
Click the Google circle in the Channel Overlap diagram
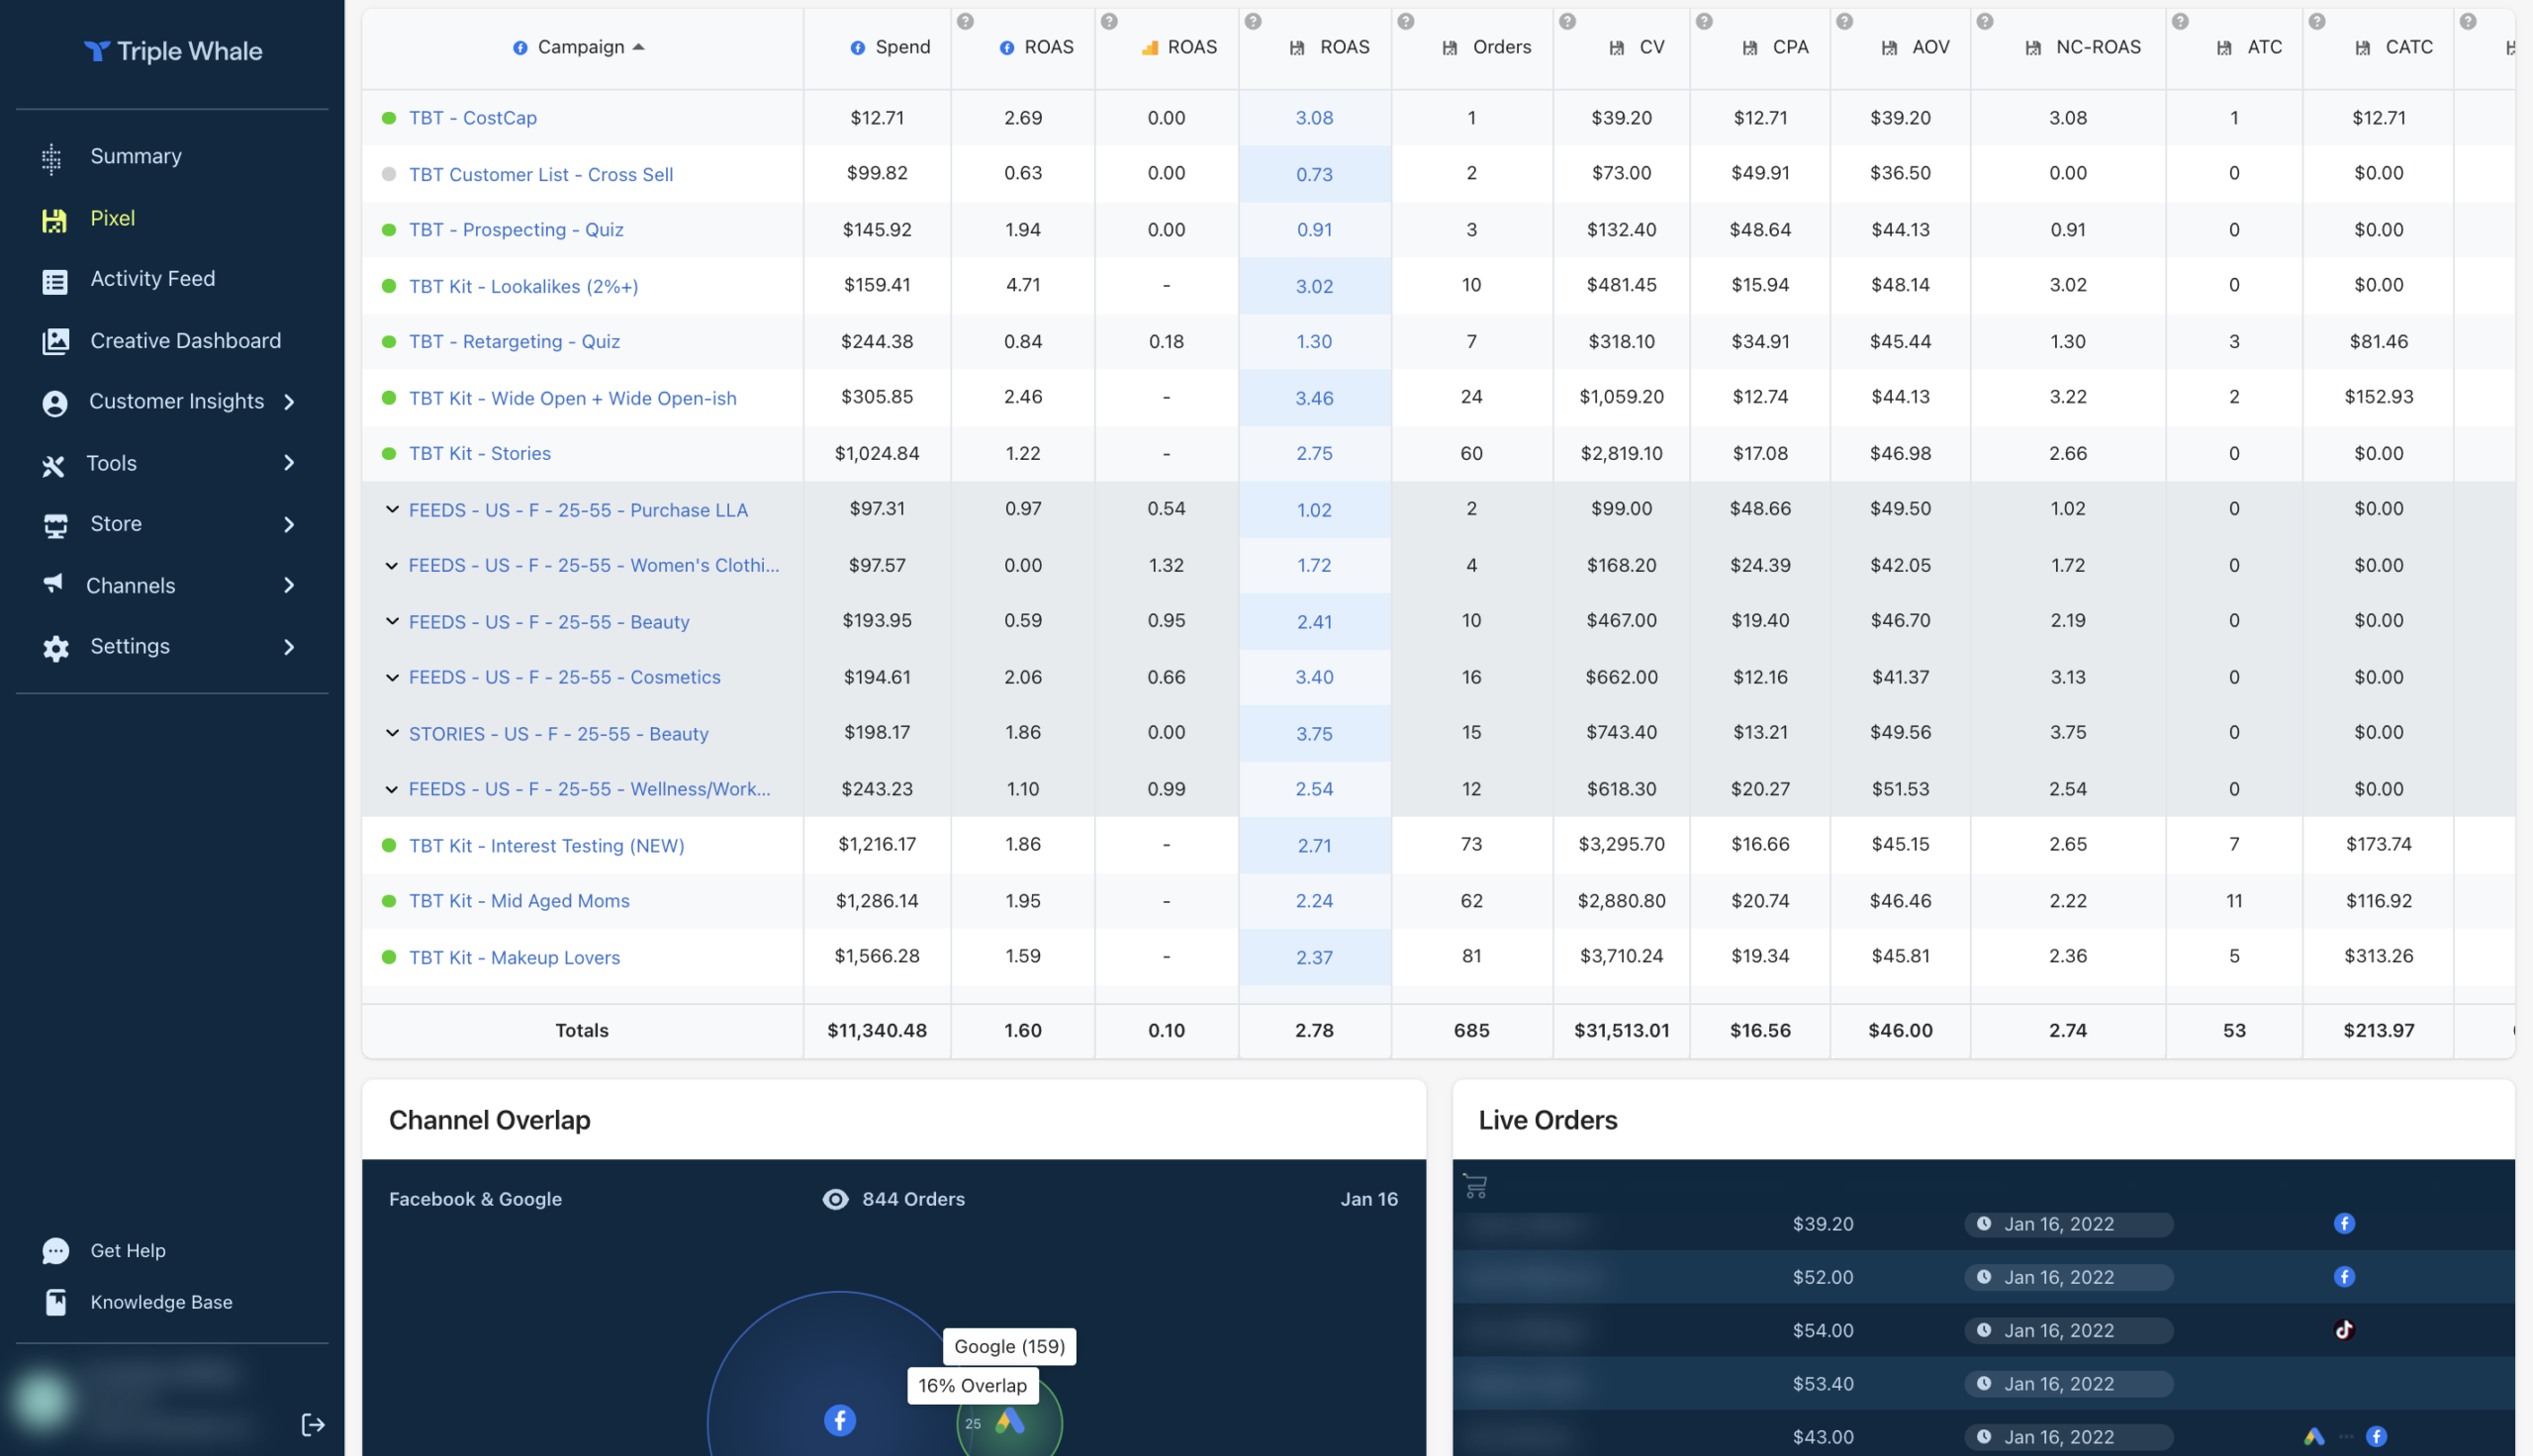coord(1012,1422)
